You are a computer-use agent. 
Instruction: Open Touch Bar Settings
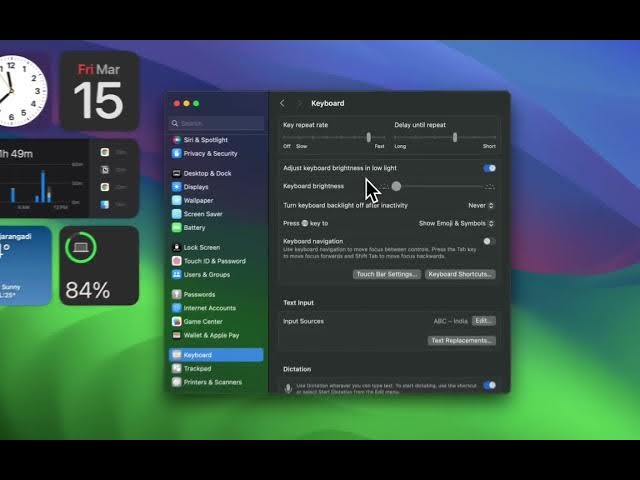point(387,274)
